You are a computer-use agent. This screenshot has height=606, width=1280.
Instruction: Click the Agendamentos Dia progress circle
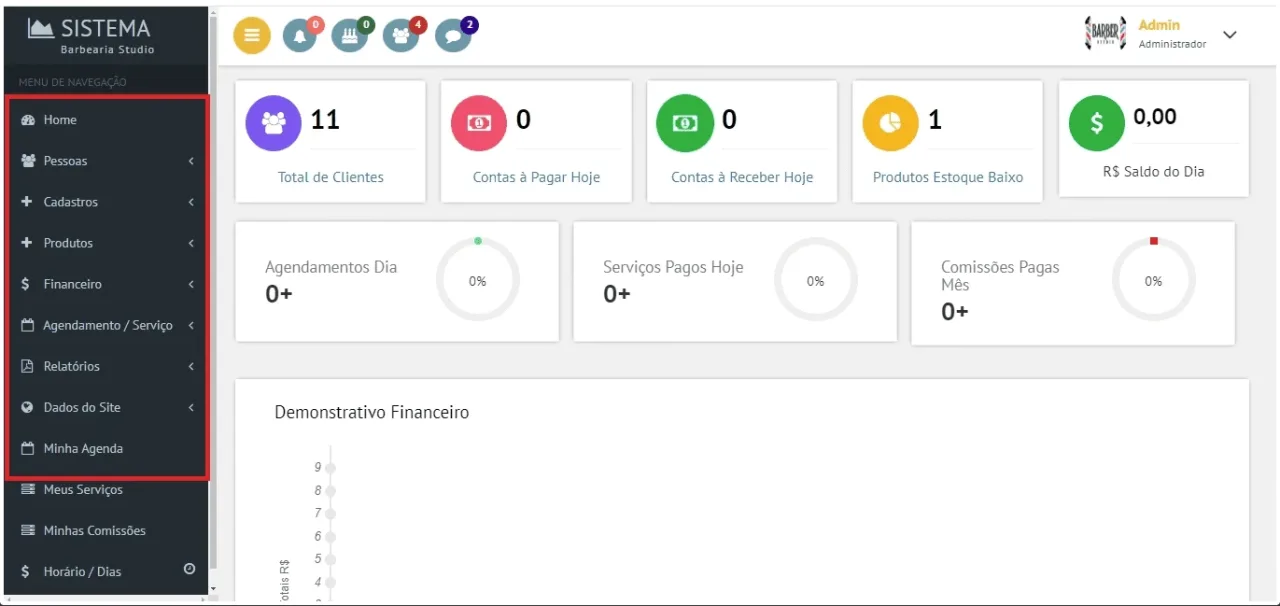(x=478, y=279)
